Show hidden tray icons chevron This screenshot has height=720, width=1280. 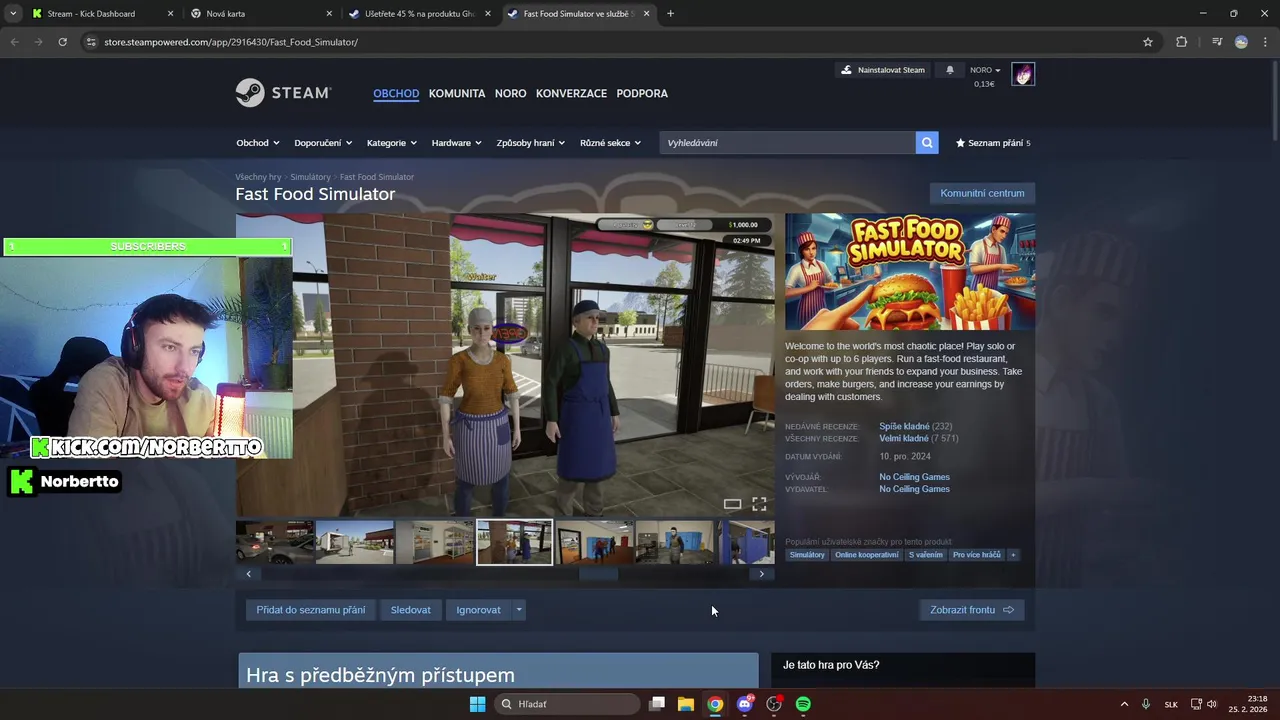pos(1124,704)
